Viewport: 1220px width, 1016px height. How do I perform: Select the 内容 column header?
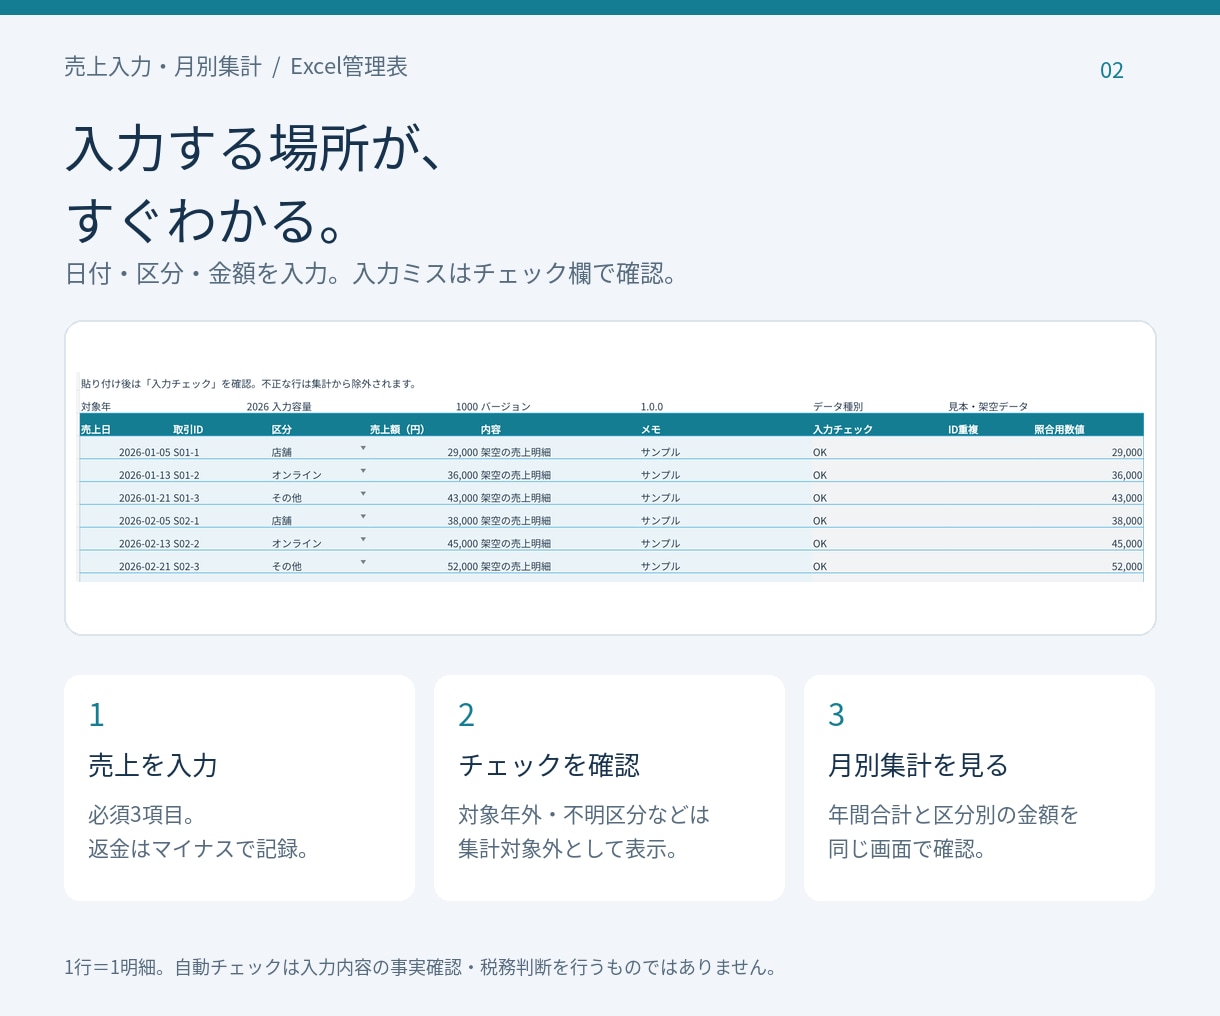coord(491,430)
